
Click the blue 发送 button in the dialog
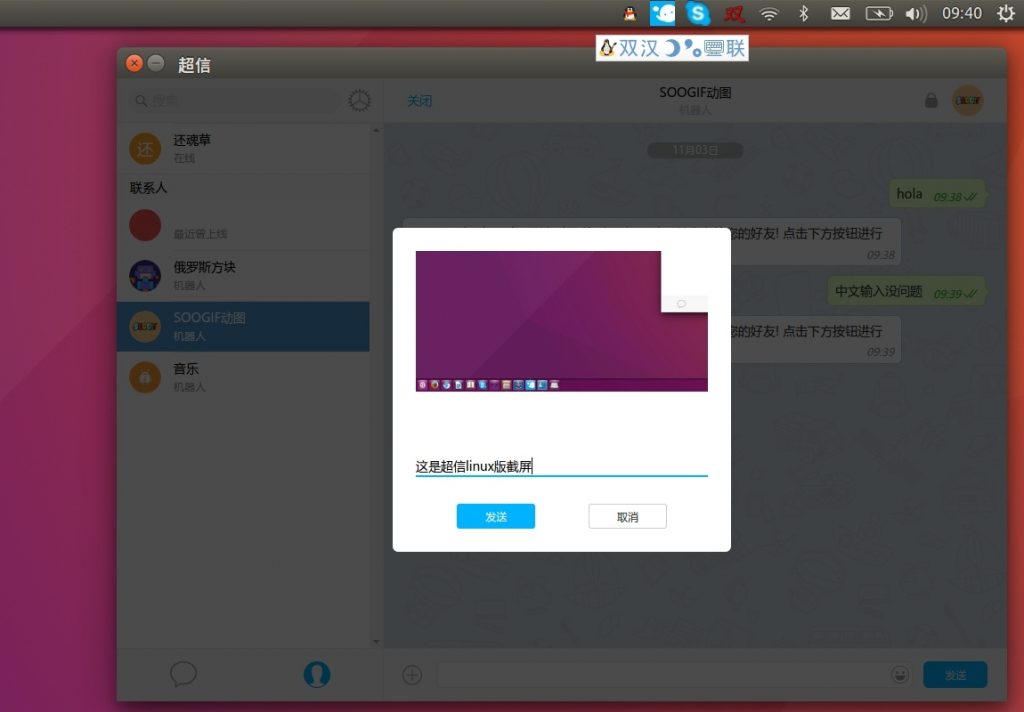[x=496, y=516]
